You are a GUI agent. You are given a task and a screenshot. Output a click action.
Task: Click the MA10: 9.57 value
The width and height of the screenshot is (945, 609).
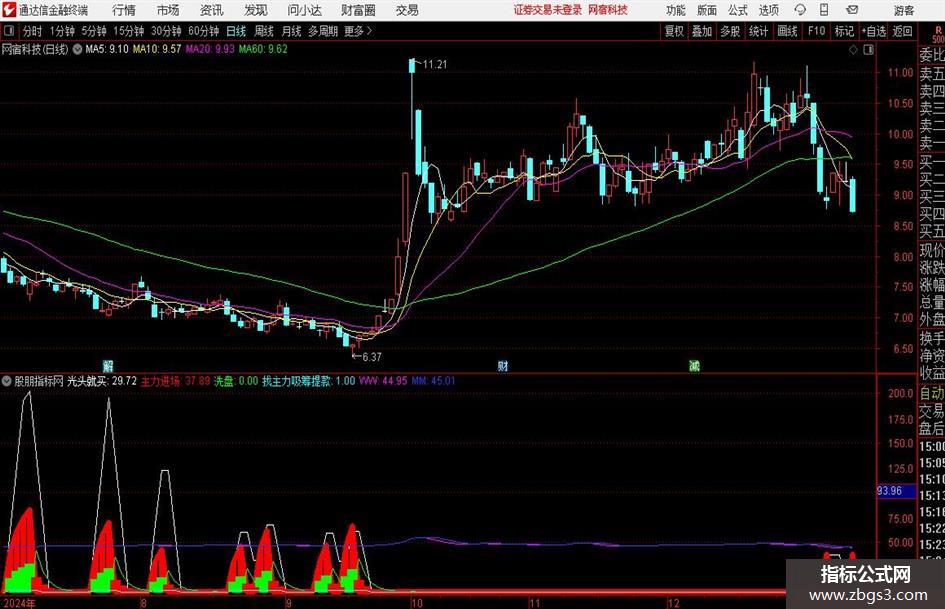(157, 49)
